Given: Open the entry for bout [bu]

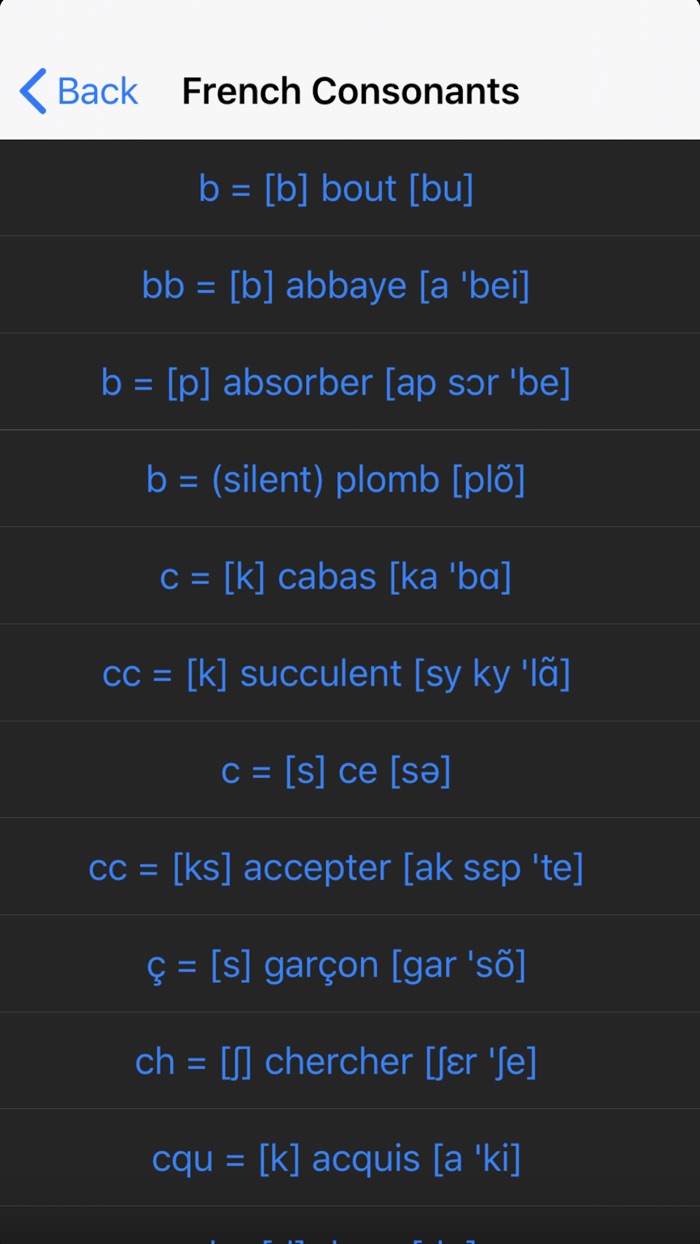Looking at the screenshot, I should click(x=350, y=188).
